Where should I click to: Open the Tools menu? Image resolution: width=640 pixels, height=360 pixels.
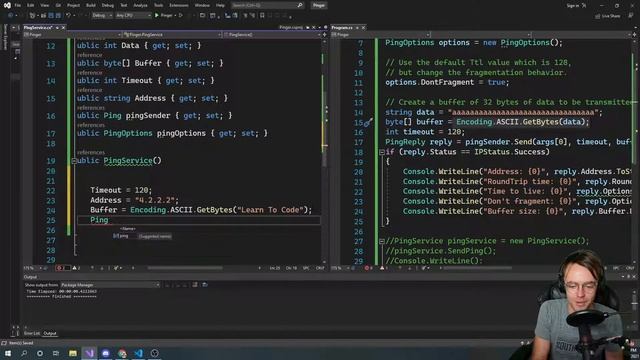(x=158, y=5)
